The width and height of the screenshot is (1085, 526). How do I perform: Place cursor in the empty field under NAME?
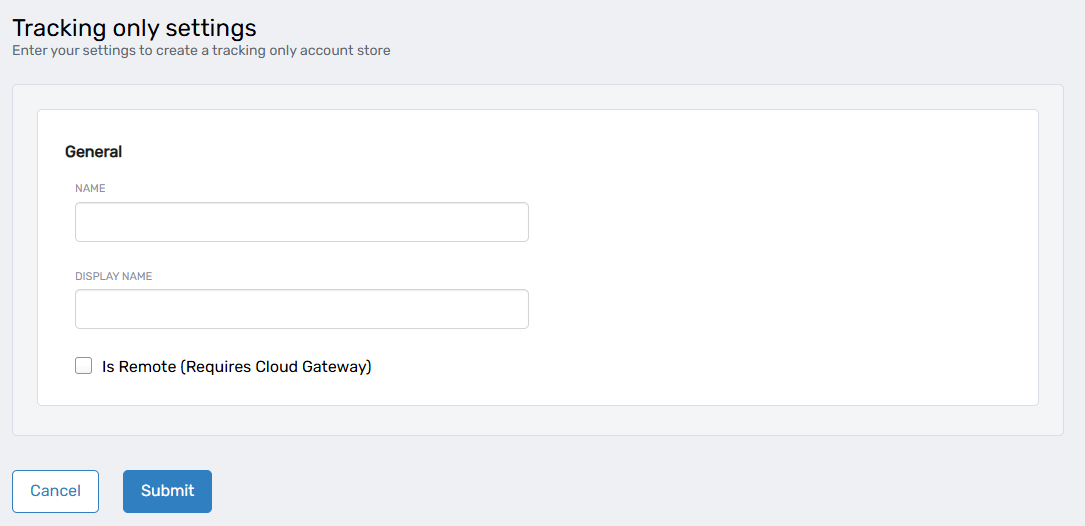pyautogui.click(x=301, y=222)
